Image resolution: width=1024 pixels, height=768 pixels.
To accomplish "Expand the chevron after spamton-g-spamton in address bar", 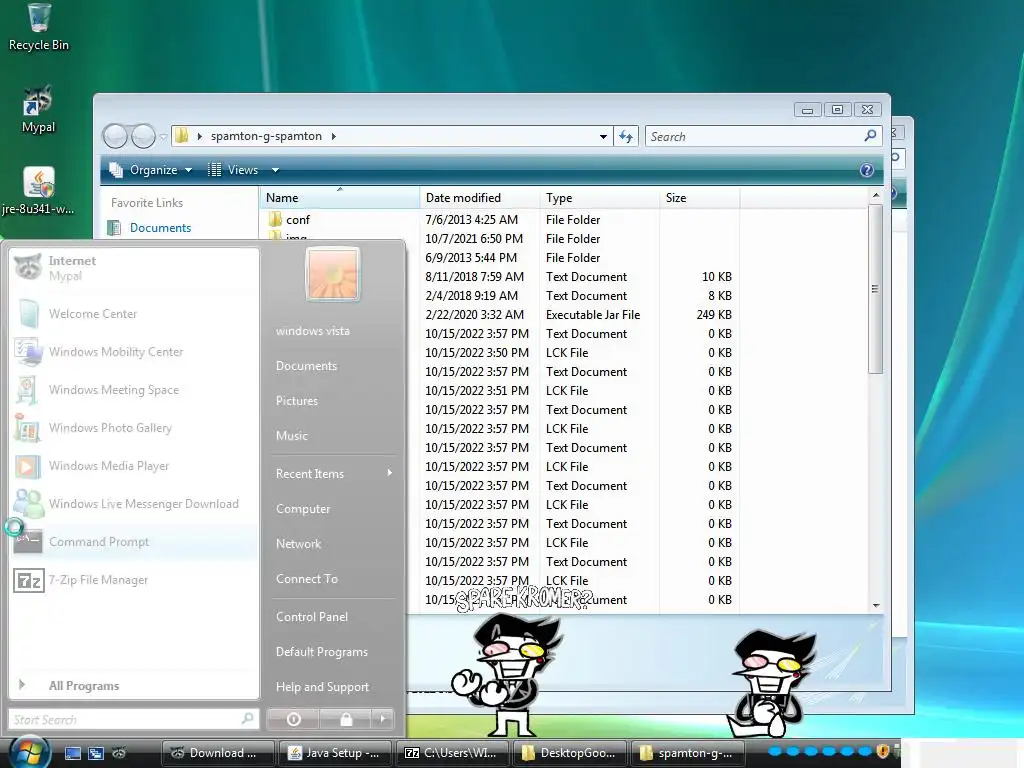I will (x=334, y=136).
